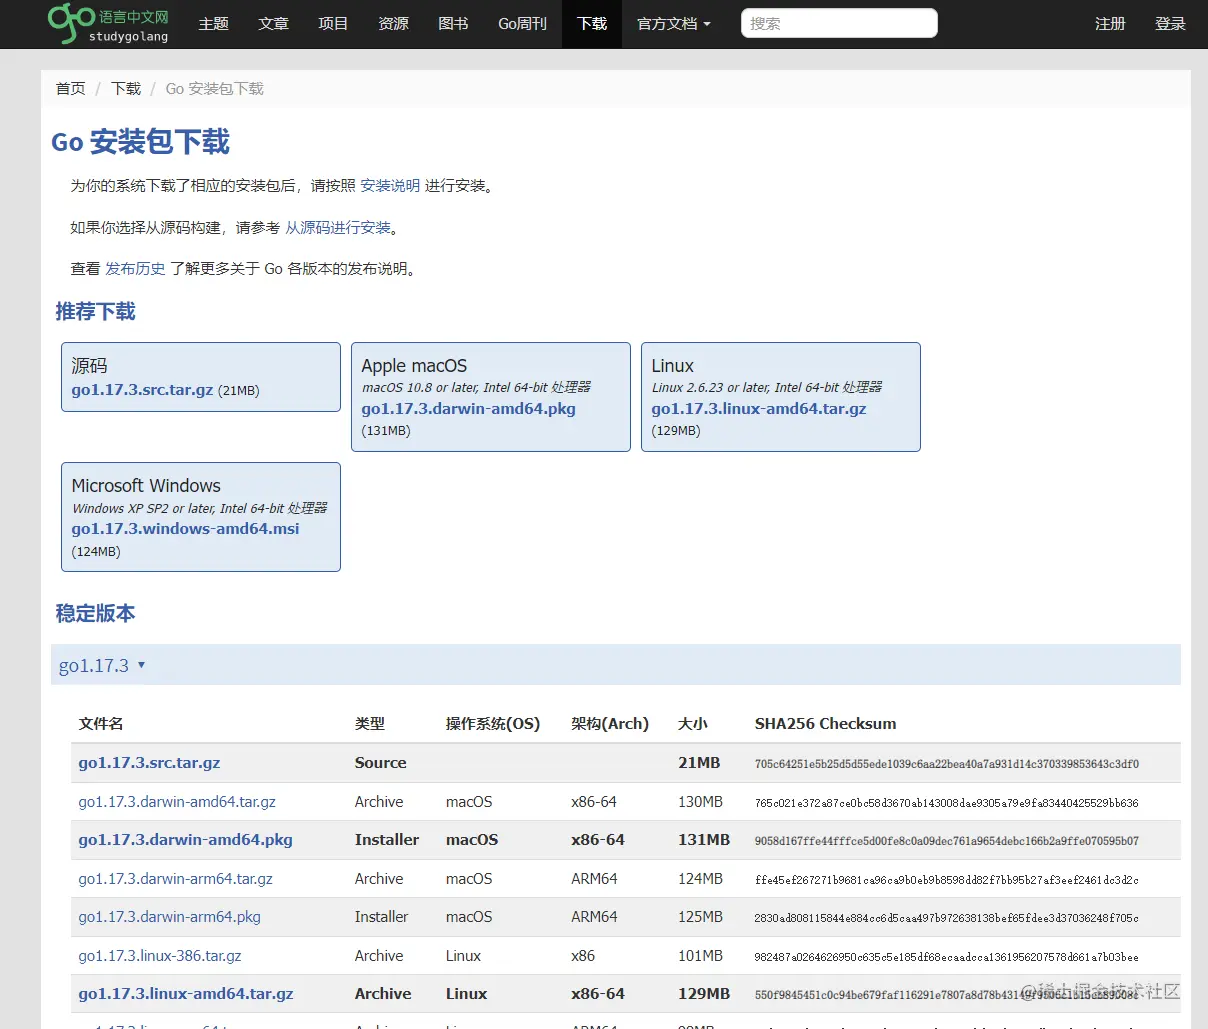Image resolution: width=1208 pixels, height=1029 pixels.
Task: Open the 注册 link
Action: [x=1110, y=24]
